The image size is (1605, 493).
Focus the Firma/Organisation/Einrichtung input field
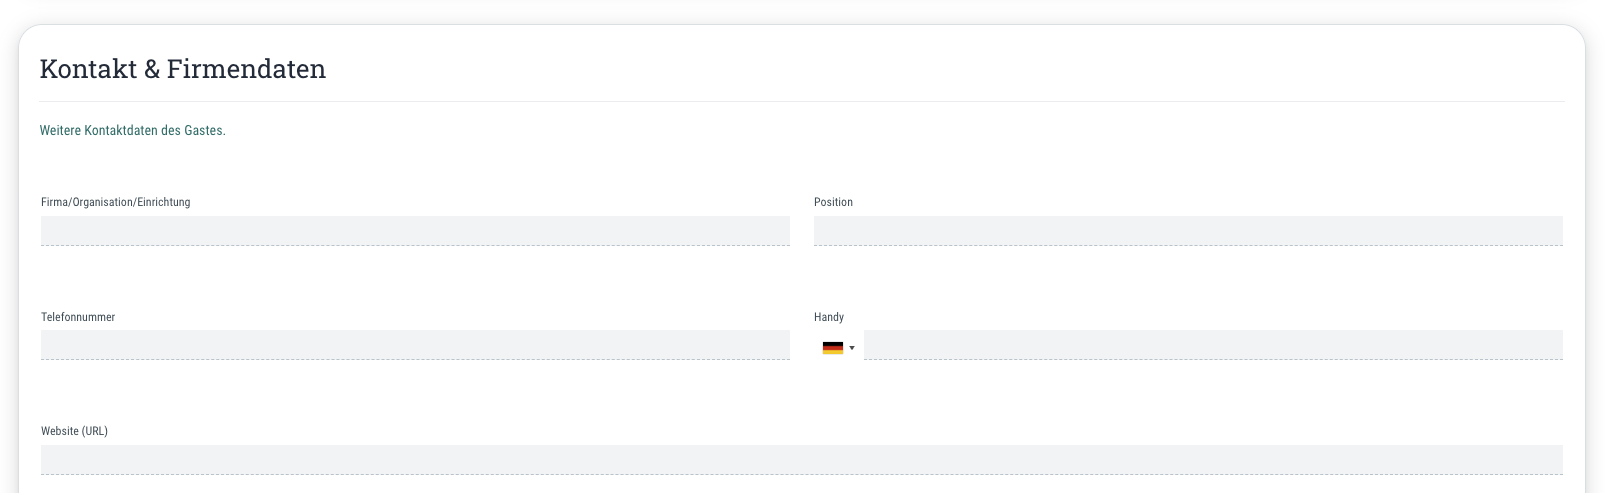point(415,231)
